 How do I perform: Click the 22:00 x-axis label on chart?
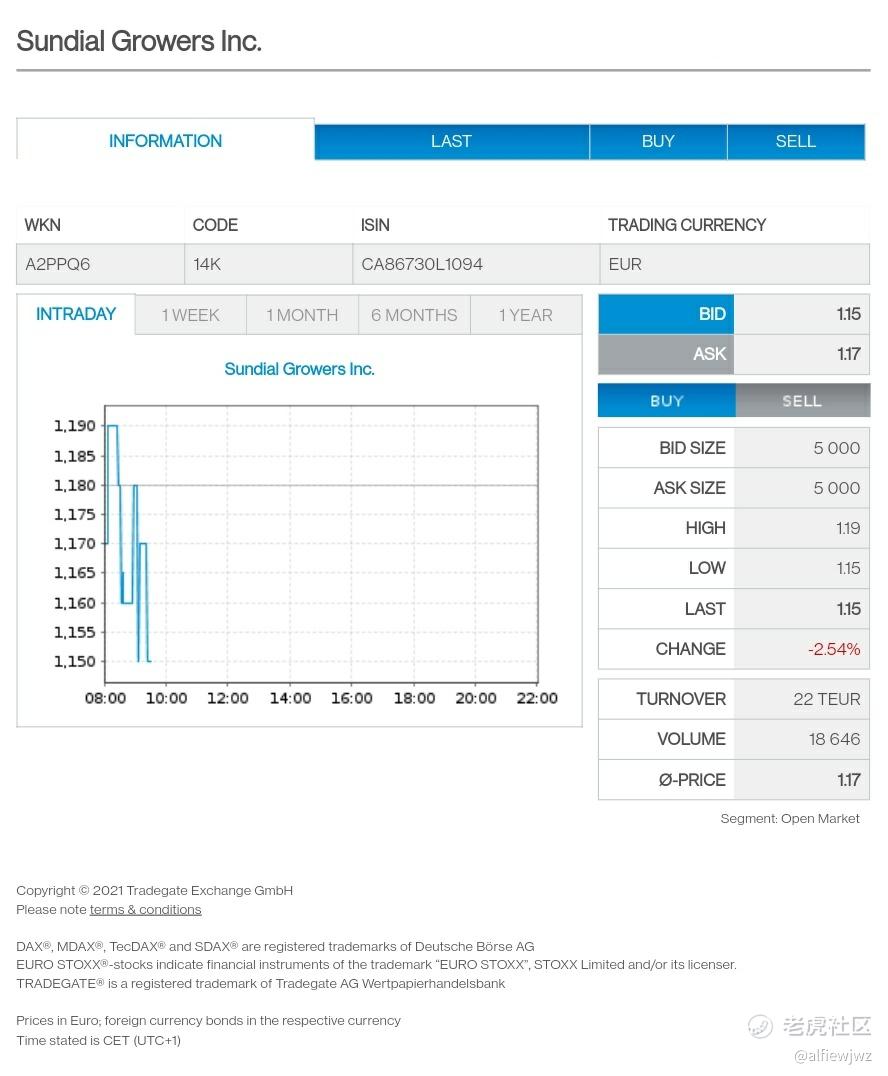coord(537,699)
